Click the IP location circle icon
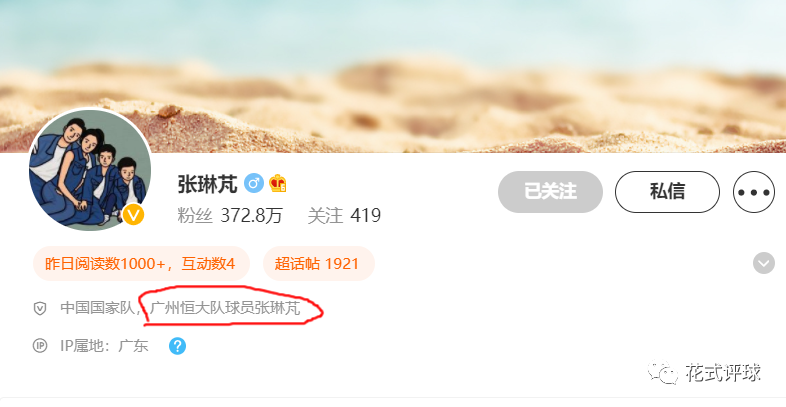This screenshot has width=786, height=407. [x=40, y=346]
